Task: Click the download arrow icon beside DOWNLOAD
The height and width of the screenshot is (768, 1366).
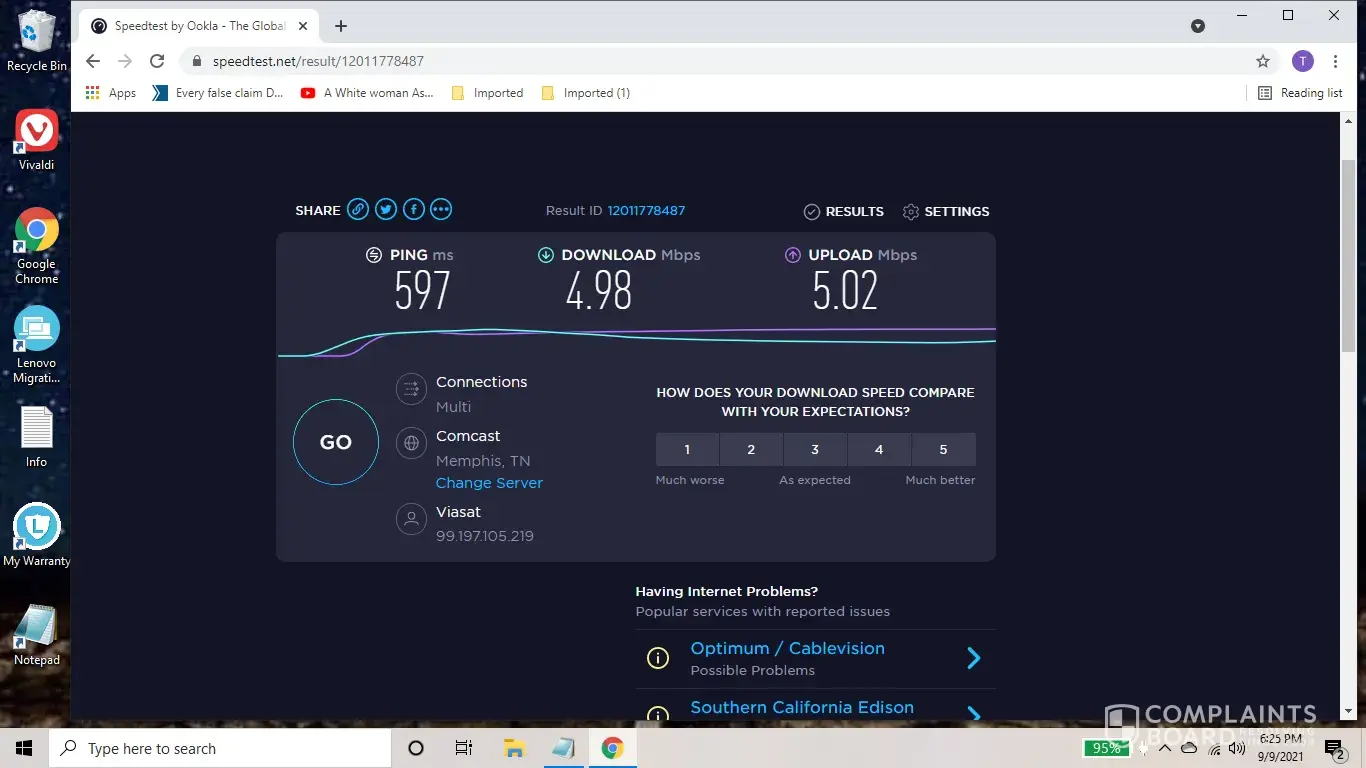Action: click(x=546, y=255)
